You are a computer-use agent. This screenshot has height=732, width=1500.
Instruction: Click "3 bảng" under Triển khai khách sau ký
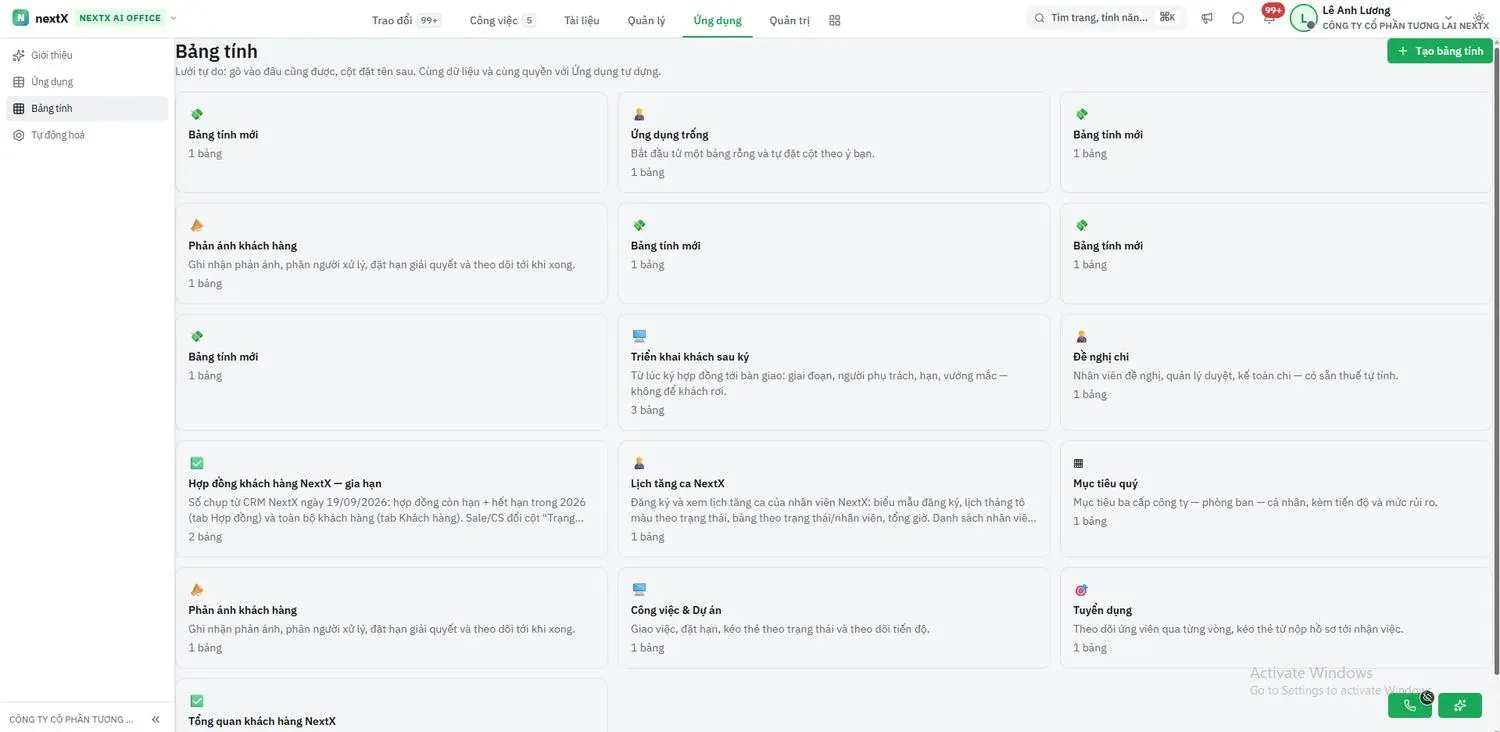[647, 410]
